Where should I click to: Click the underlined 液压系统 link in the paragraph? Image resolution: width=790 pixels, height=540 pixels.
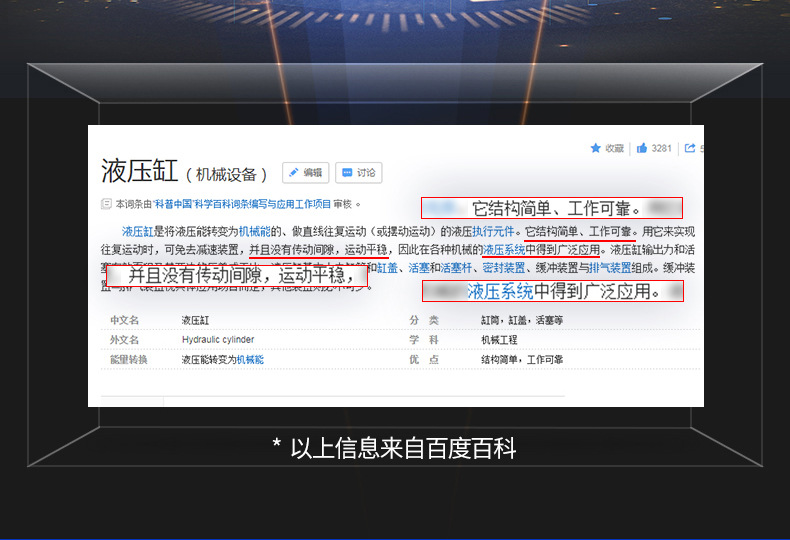[504, 249]
